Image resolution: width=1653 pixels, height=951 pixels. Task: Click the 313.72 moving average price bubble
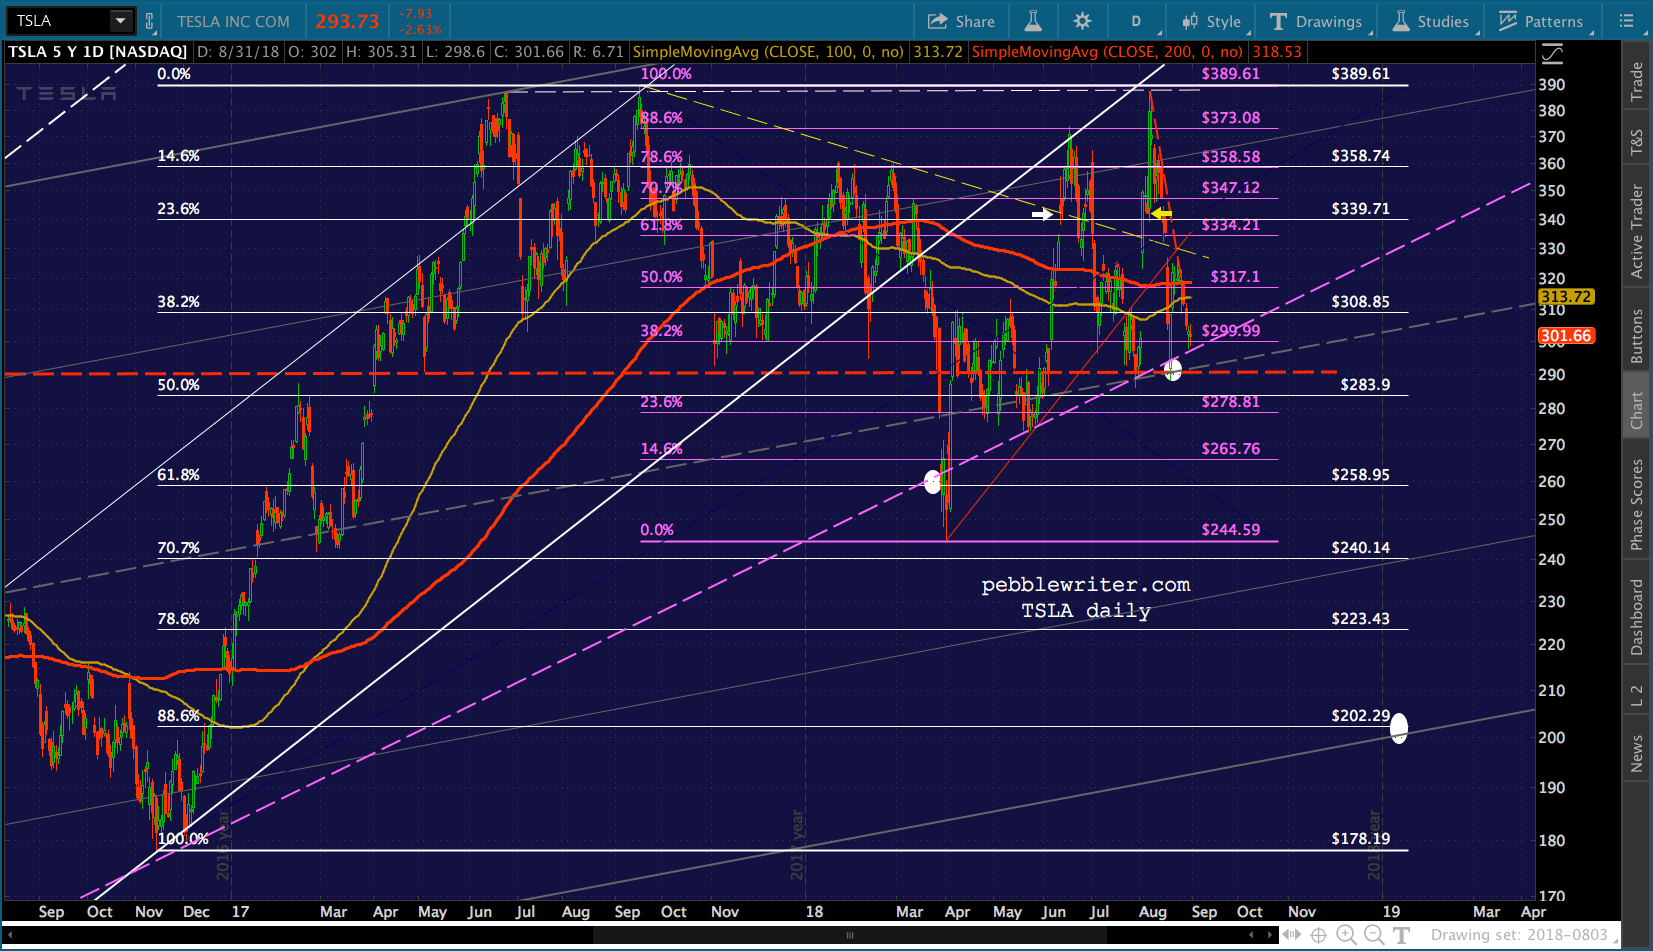(x=1566, y=297)
